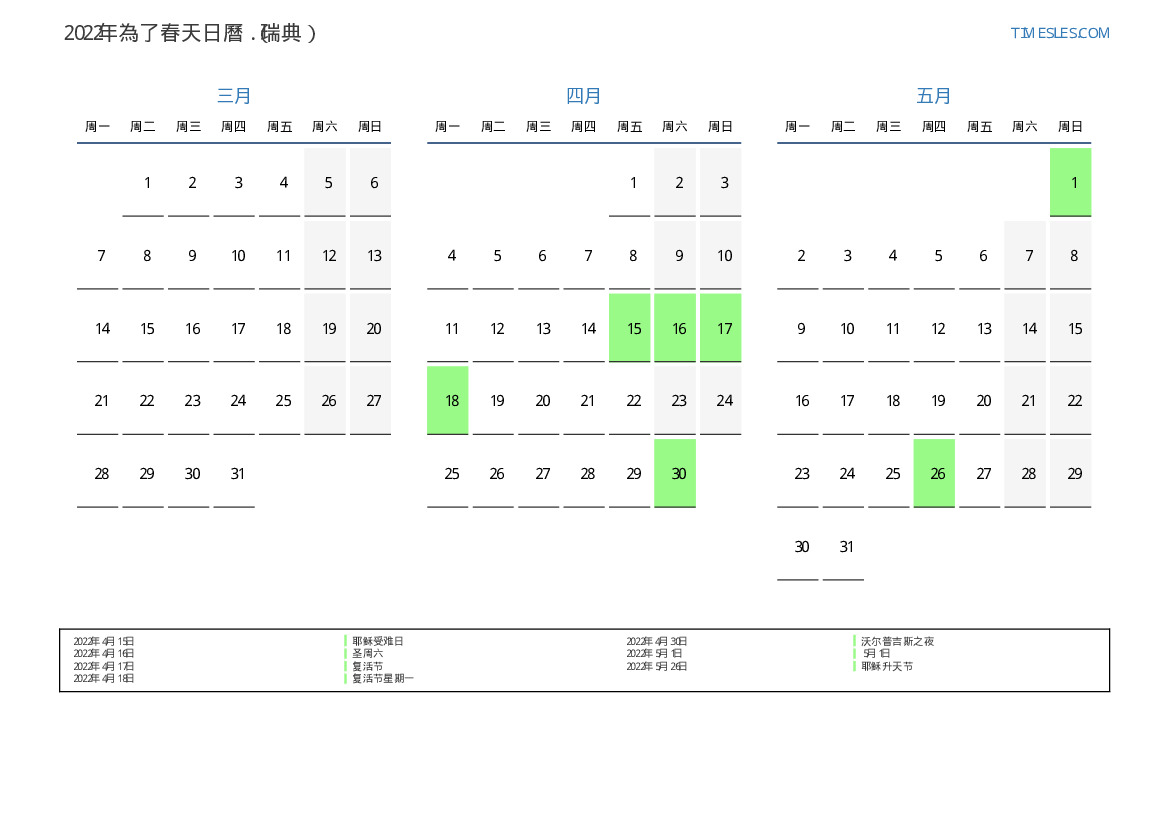1169x827 pixels.
Task: Click 耶稣升天节 legend entry
Action: pos(887,666)
